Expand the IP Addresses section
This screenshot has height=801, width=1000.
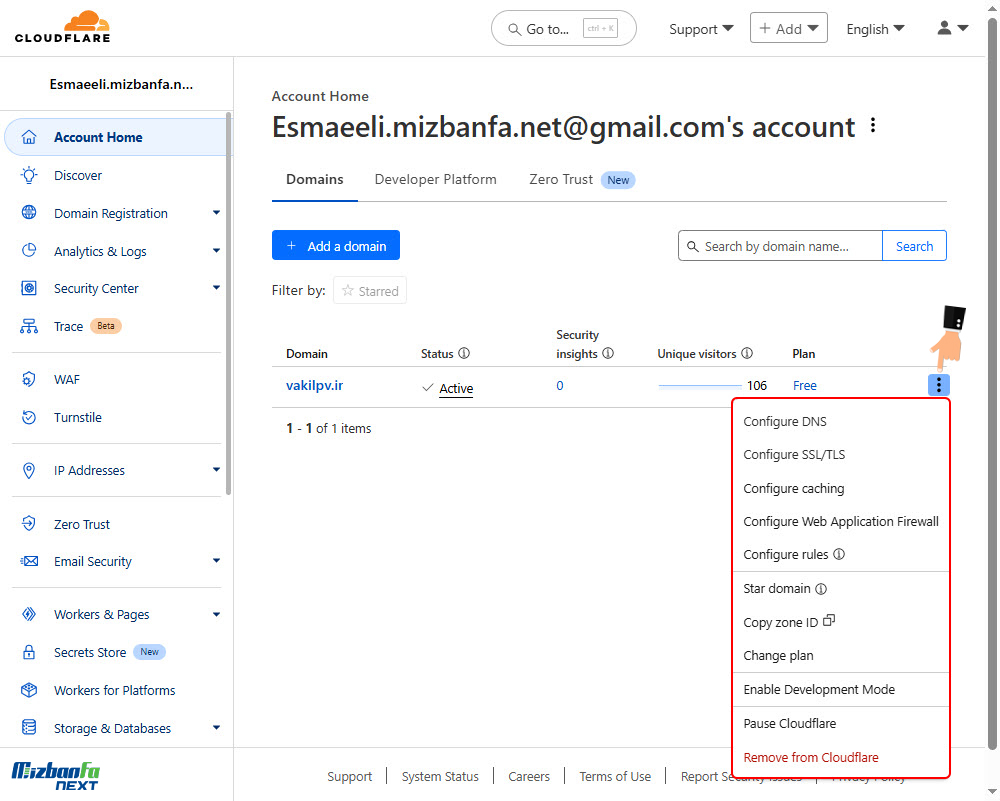coord(216,470)
